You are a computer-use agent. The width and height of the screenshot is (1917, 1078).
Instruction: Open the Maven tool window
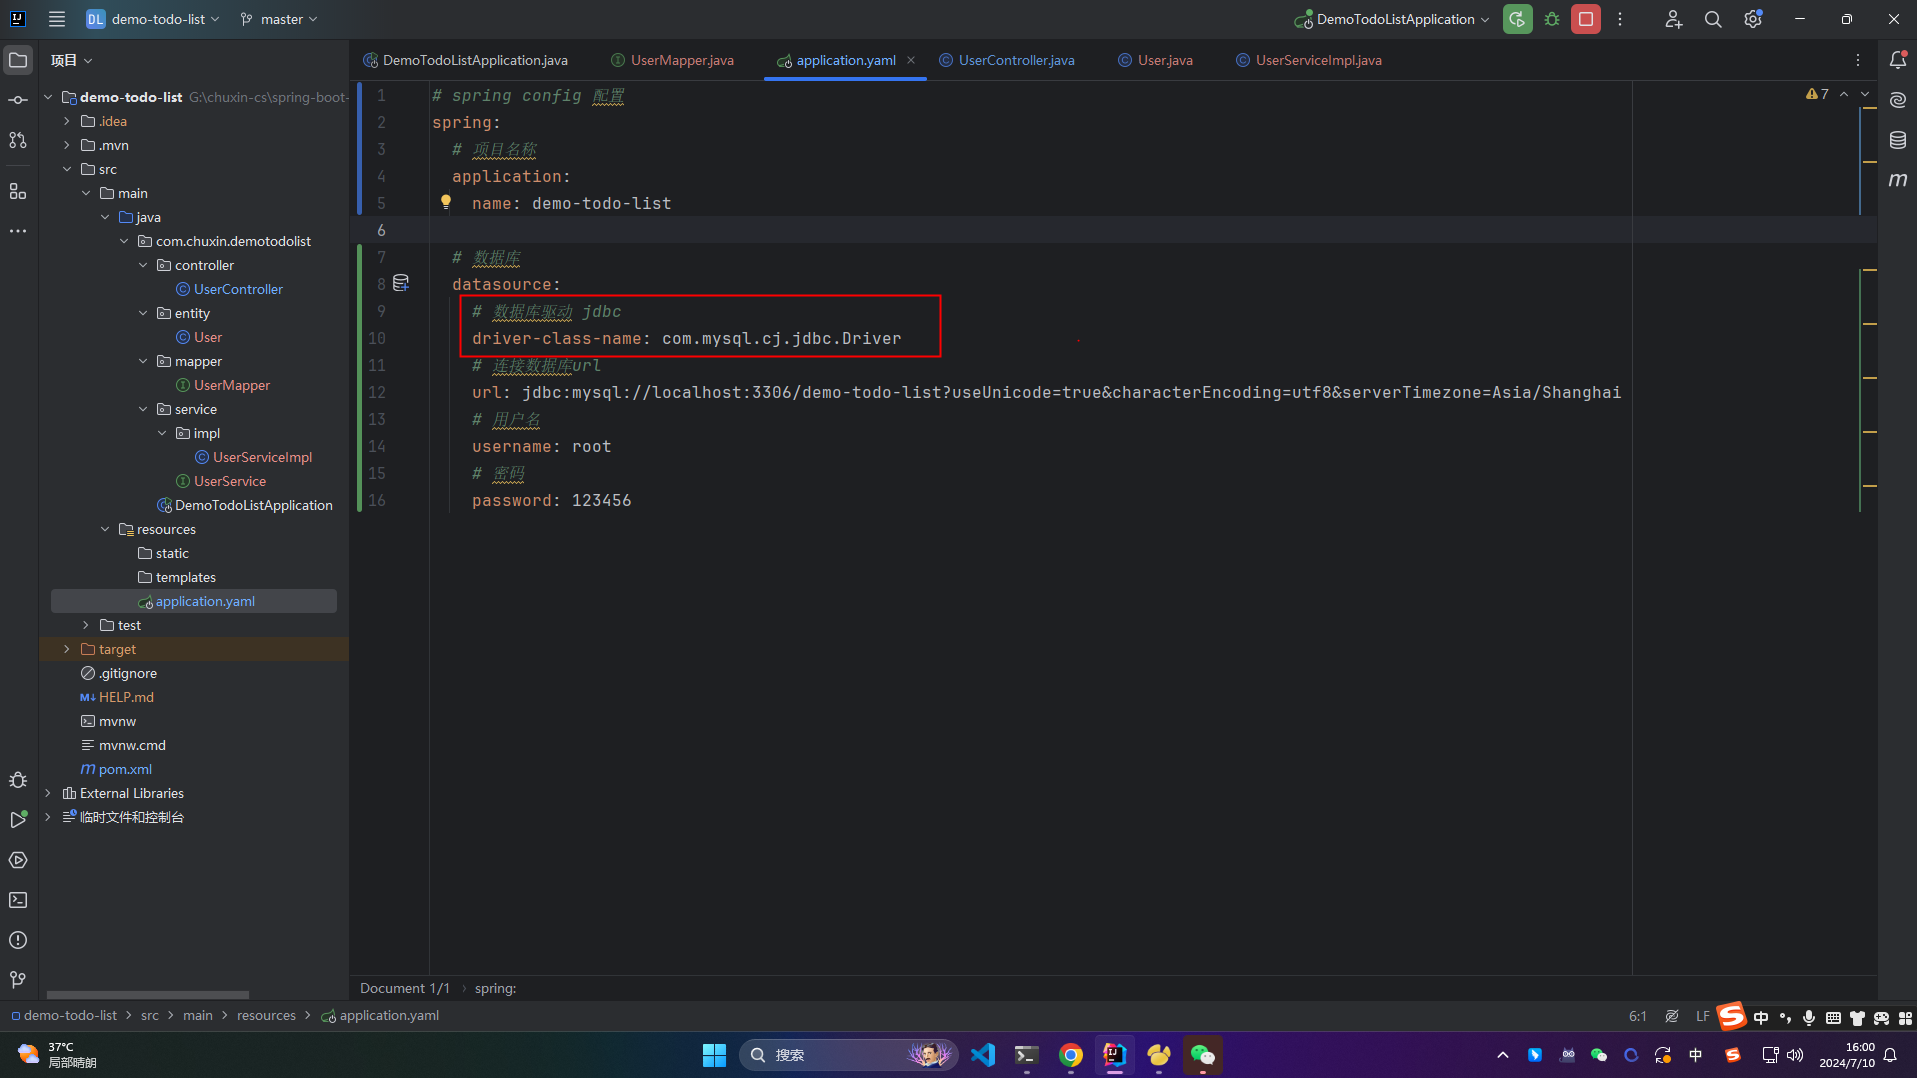1898,180
